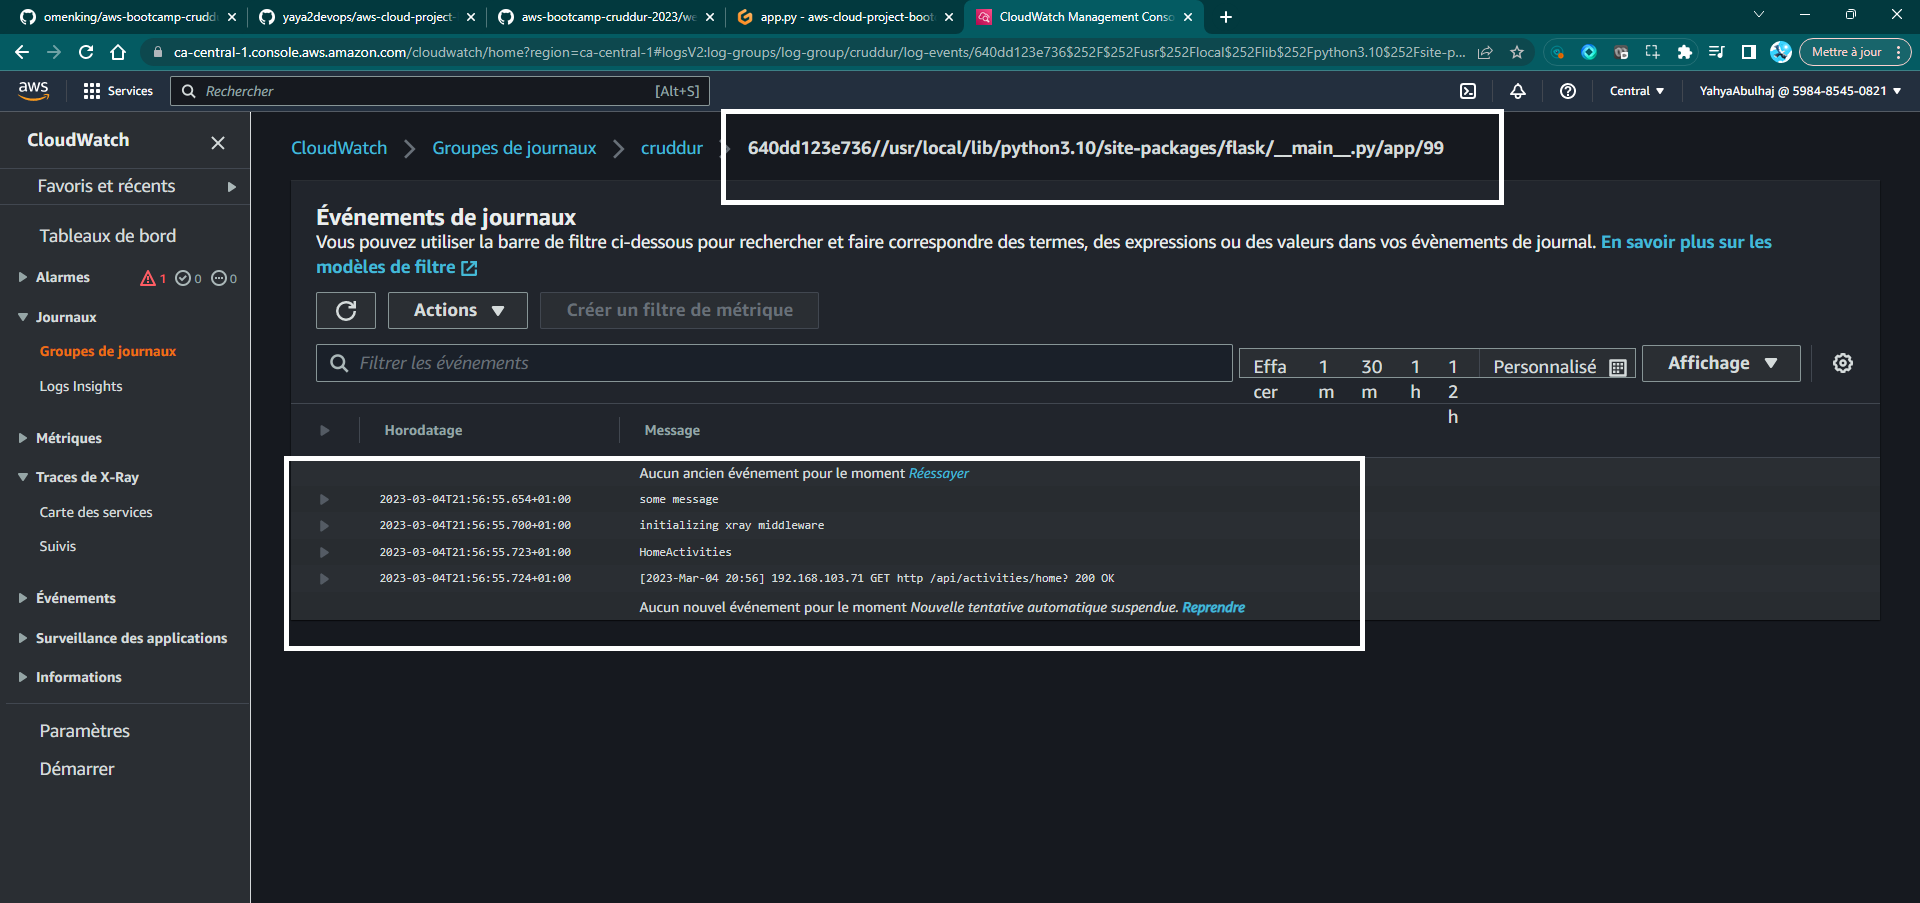Click the padlock site info icon
The image size is (1920, 903).
click(157, 52)
